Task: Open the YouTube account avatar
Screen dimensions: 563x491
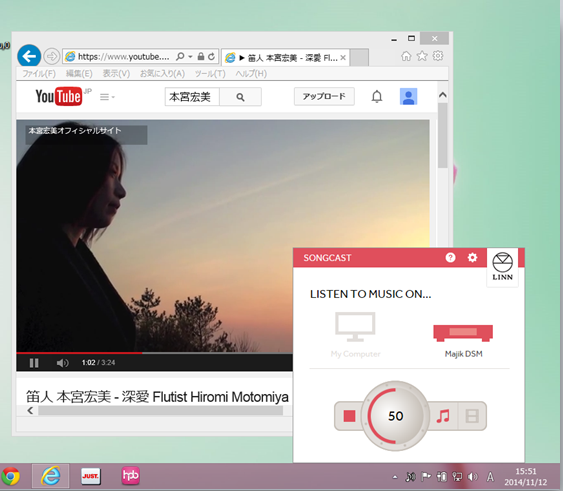Action: pos(408,97)
